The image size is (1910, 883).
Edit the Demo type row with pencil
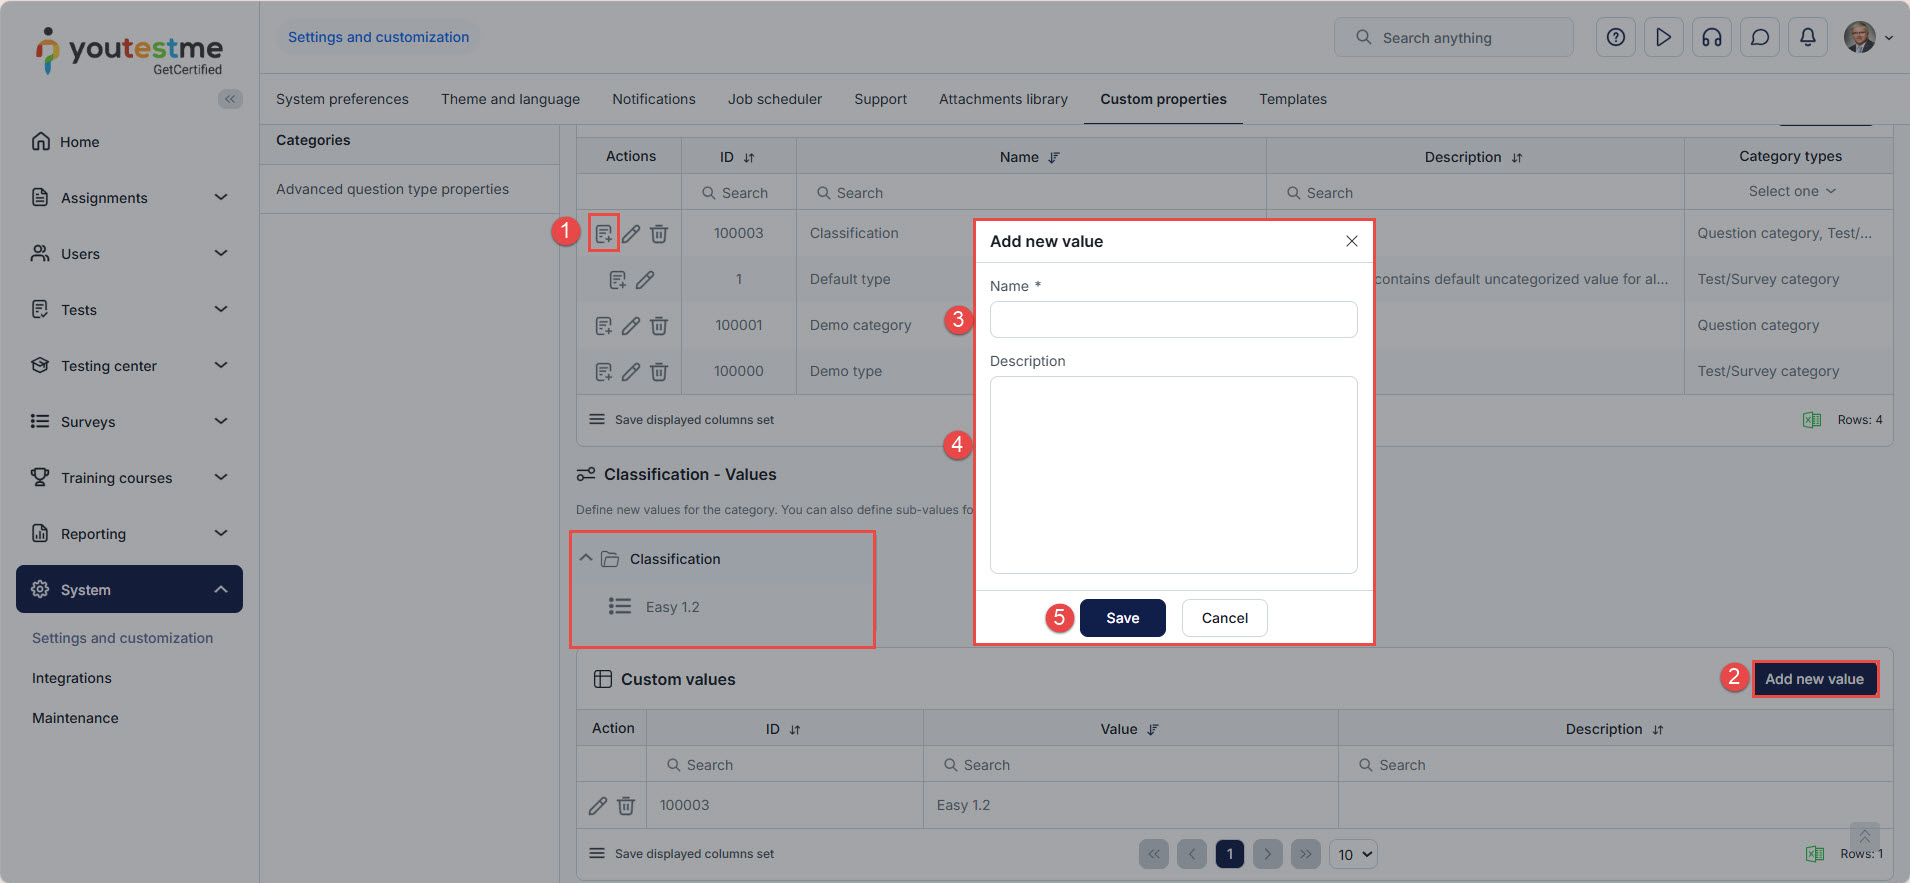point(631,372)
